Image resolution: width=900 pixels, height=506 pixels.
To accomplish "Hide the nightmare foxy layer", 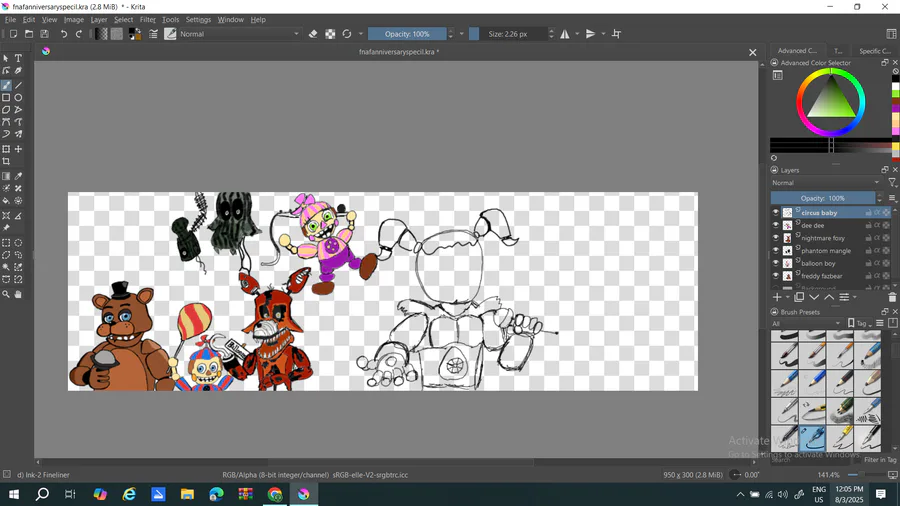I will 775,238.
